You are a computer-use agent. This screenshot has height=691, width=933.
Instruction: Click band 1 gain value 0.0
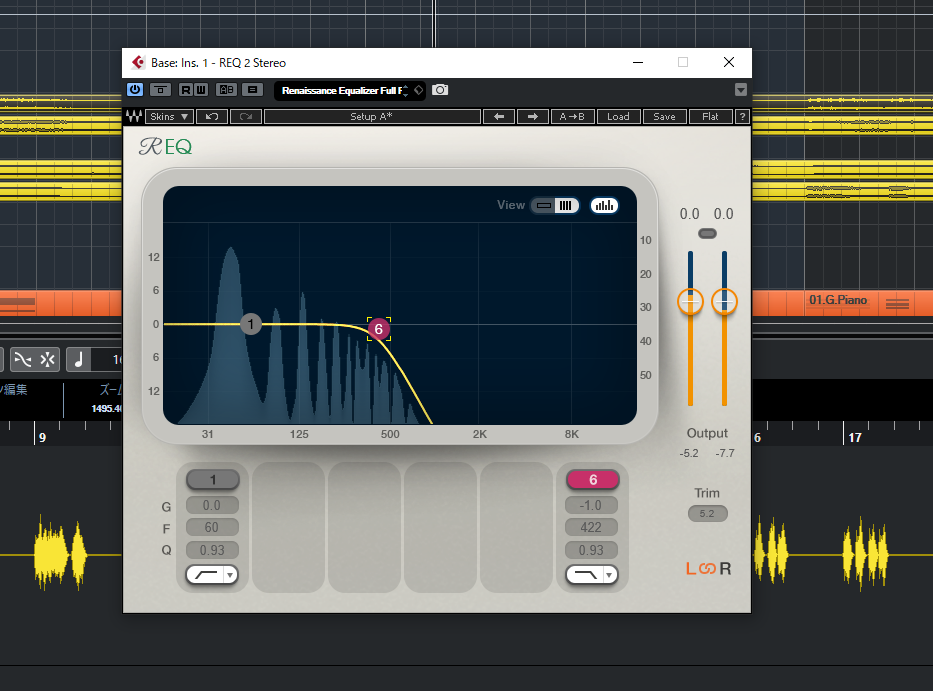coord(212,505)
